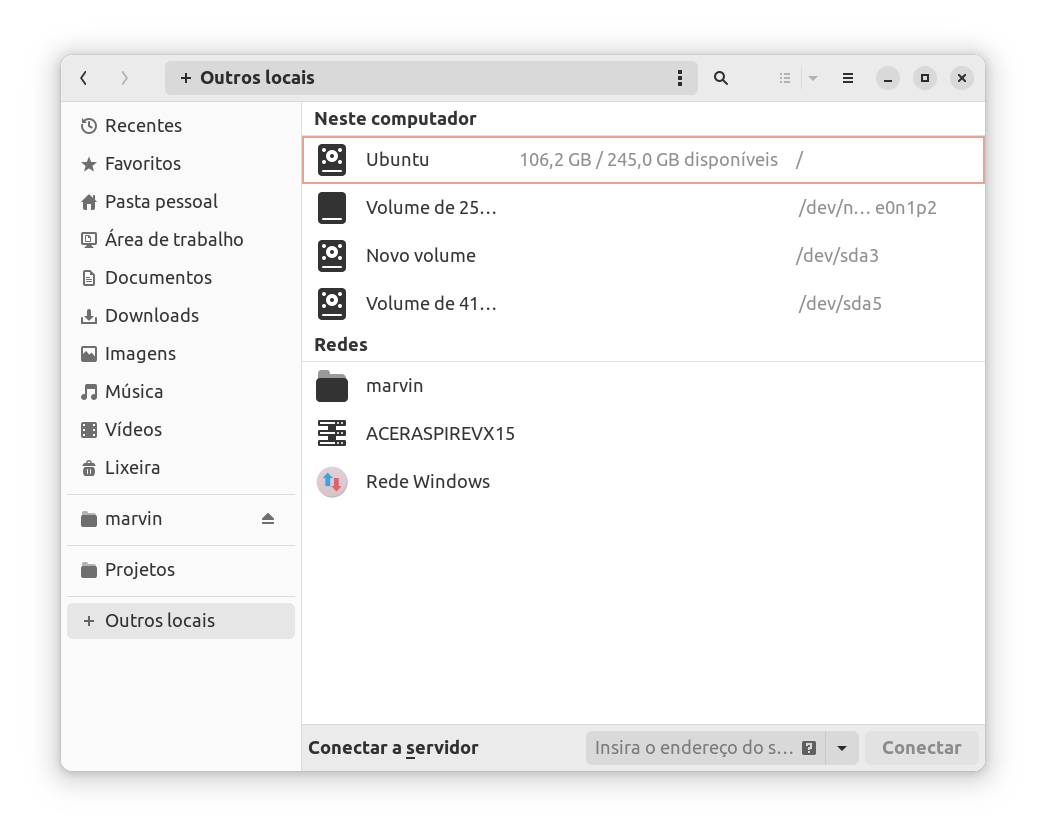1046x838 pixels.
Task: Open the Novo volume drive
Action: point(420,256)
